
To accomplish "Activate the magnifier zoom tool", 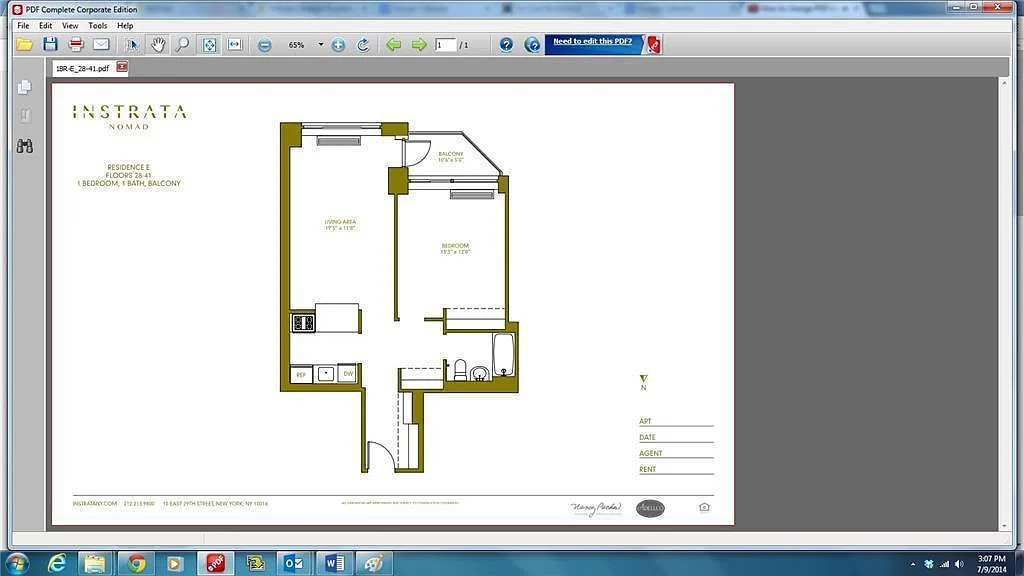I will (x=182, y=45).
